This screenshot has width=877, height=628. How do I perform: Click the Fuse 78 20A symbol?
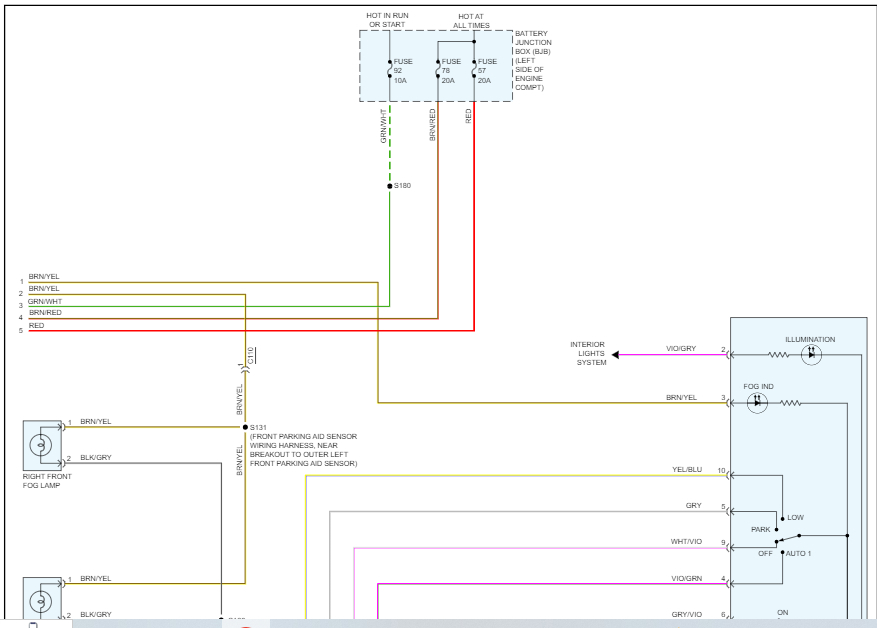point(438,69)
